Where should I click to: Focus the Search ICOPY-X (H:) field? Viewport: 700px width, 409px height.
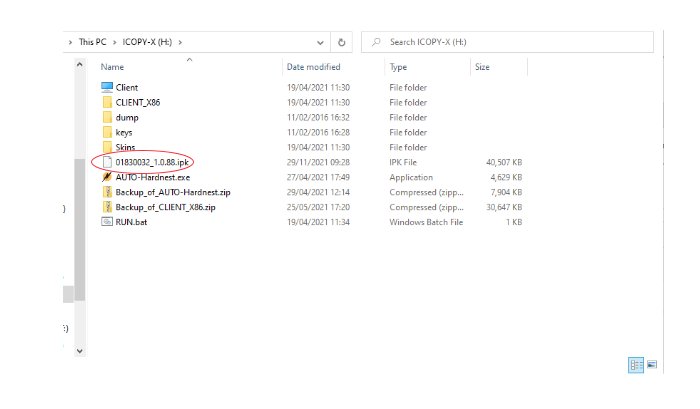pyautogui.click(x=507, y=42)
